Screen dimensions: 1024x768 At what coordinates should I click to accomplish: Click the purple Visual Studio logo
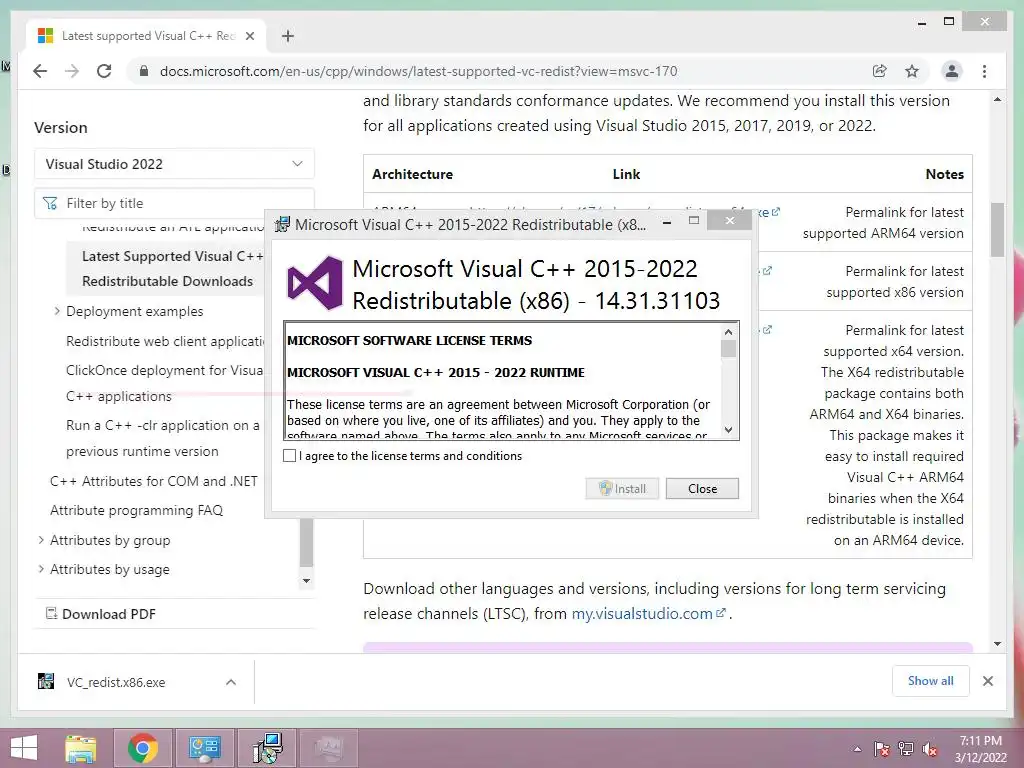(x=315, y=283)
